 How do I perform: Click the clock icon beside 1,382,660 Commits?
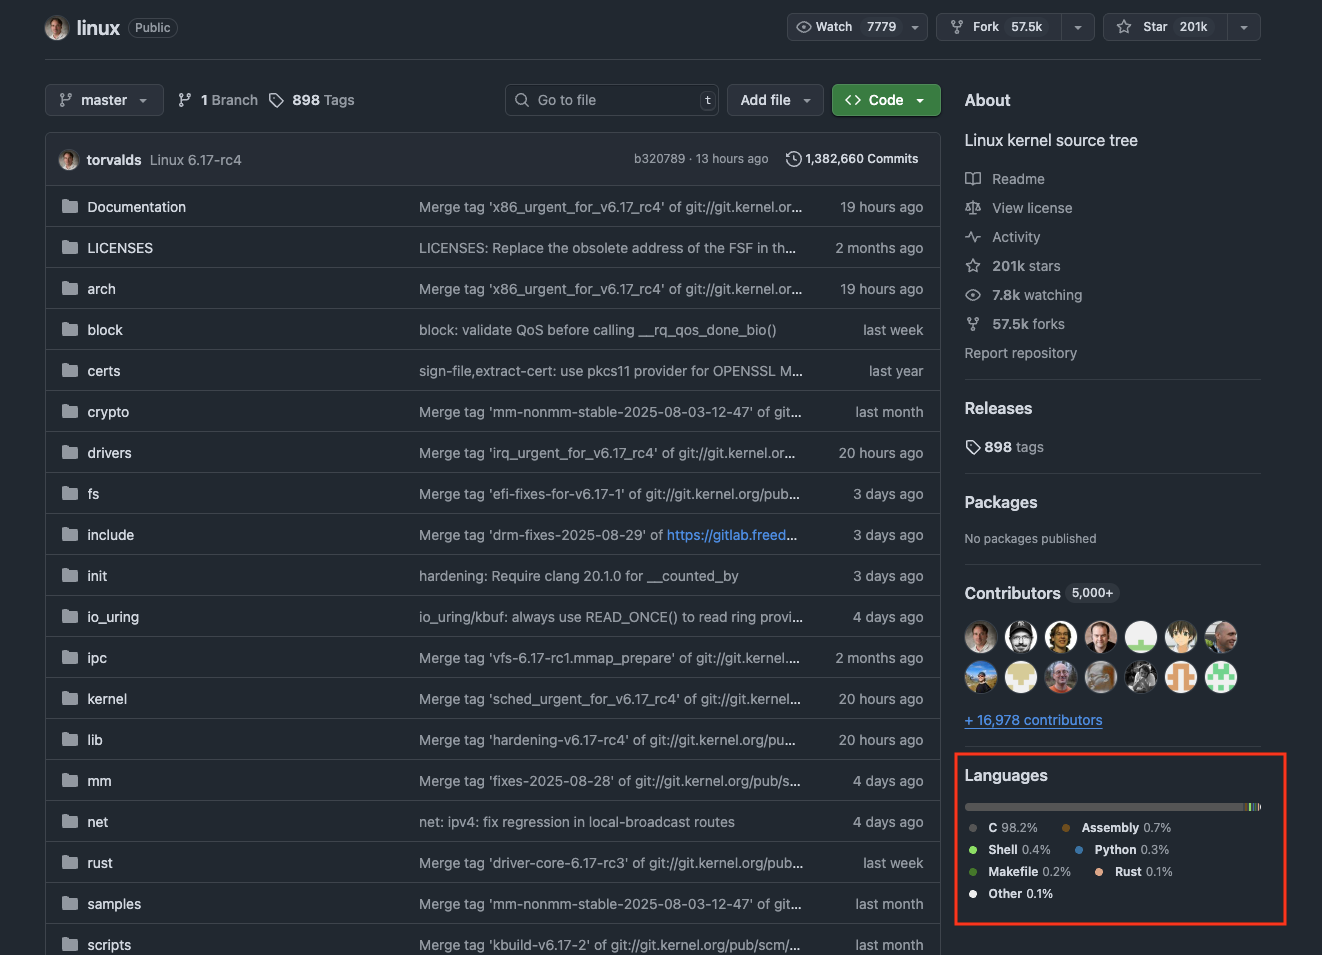[794, 159]
